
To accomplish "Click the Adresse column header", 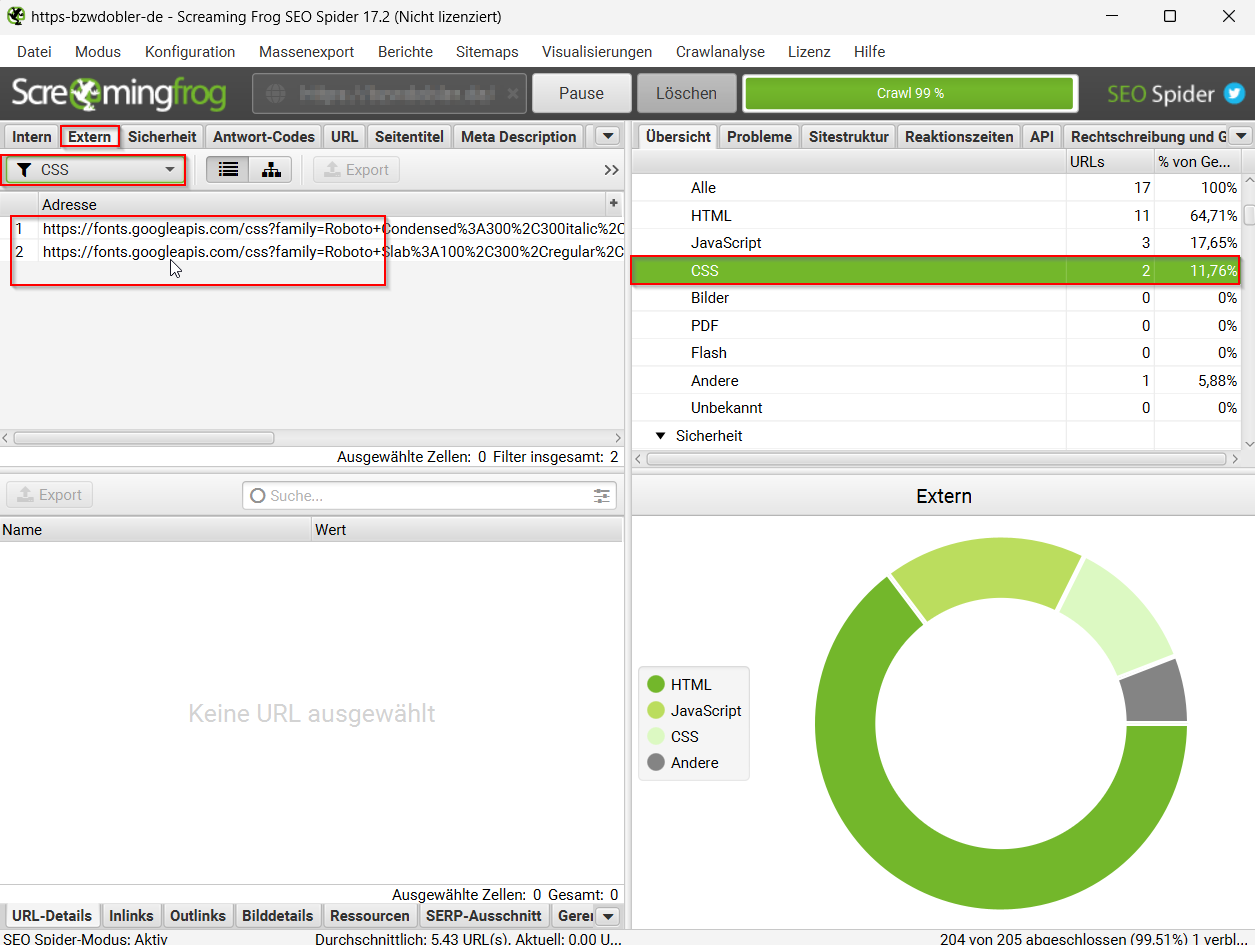I will 320,204.
